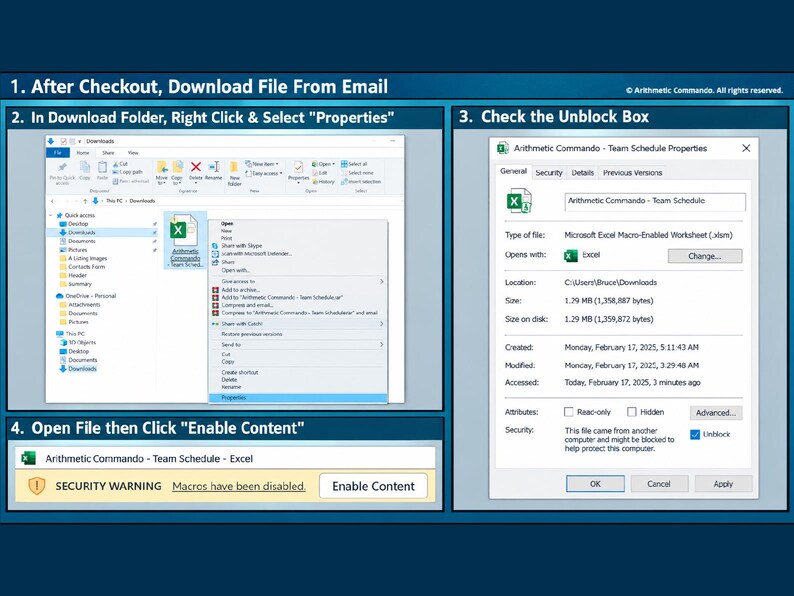The image size is (794, 596).
Task: Switch to the View ribbon tab
Action: click(133, 153)
